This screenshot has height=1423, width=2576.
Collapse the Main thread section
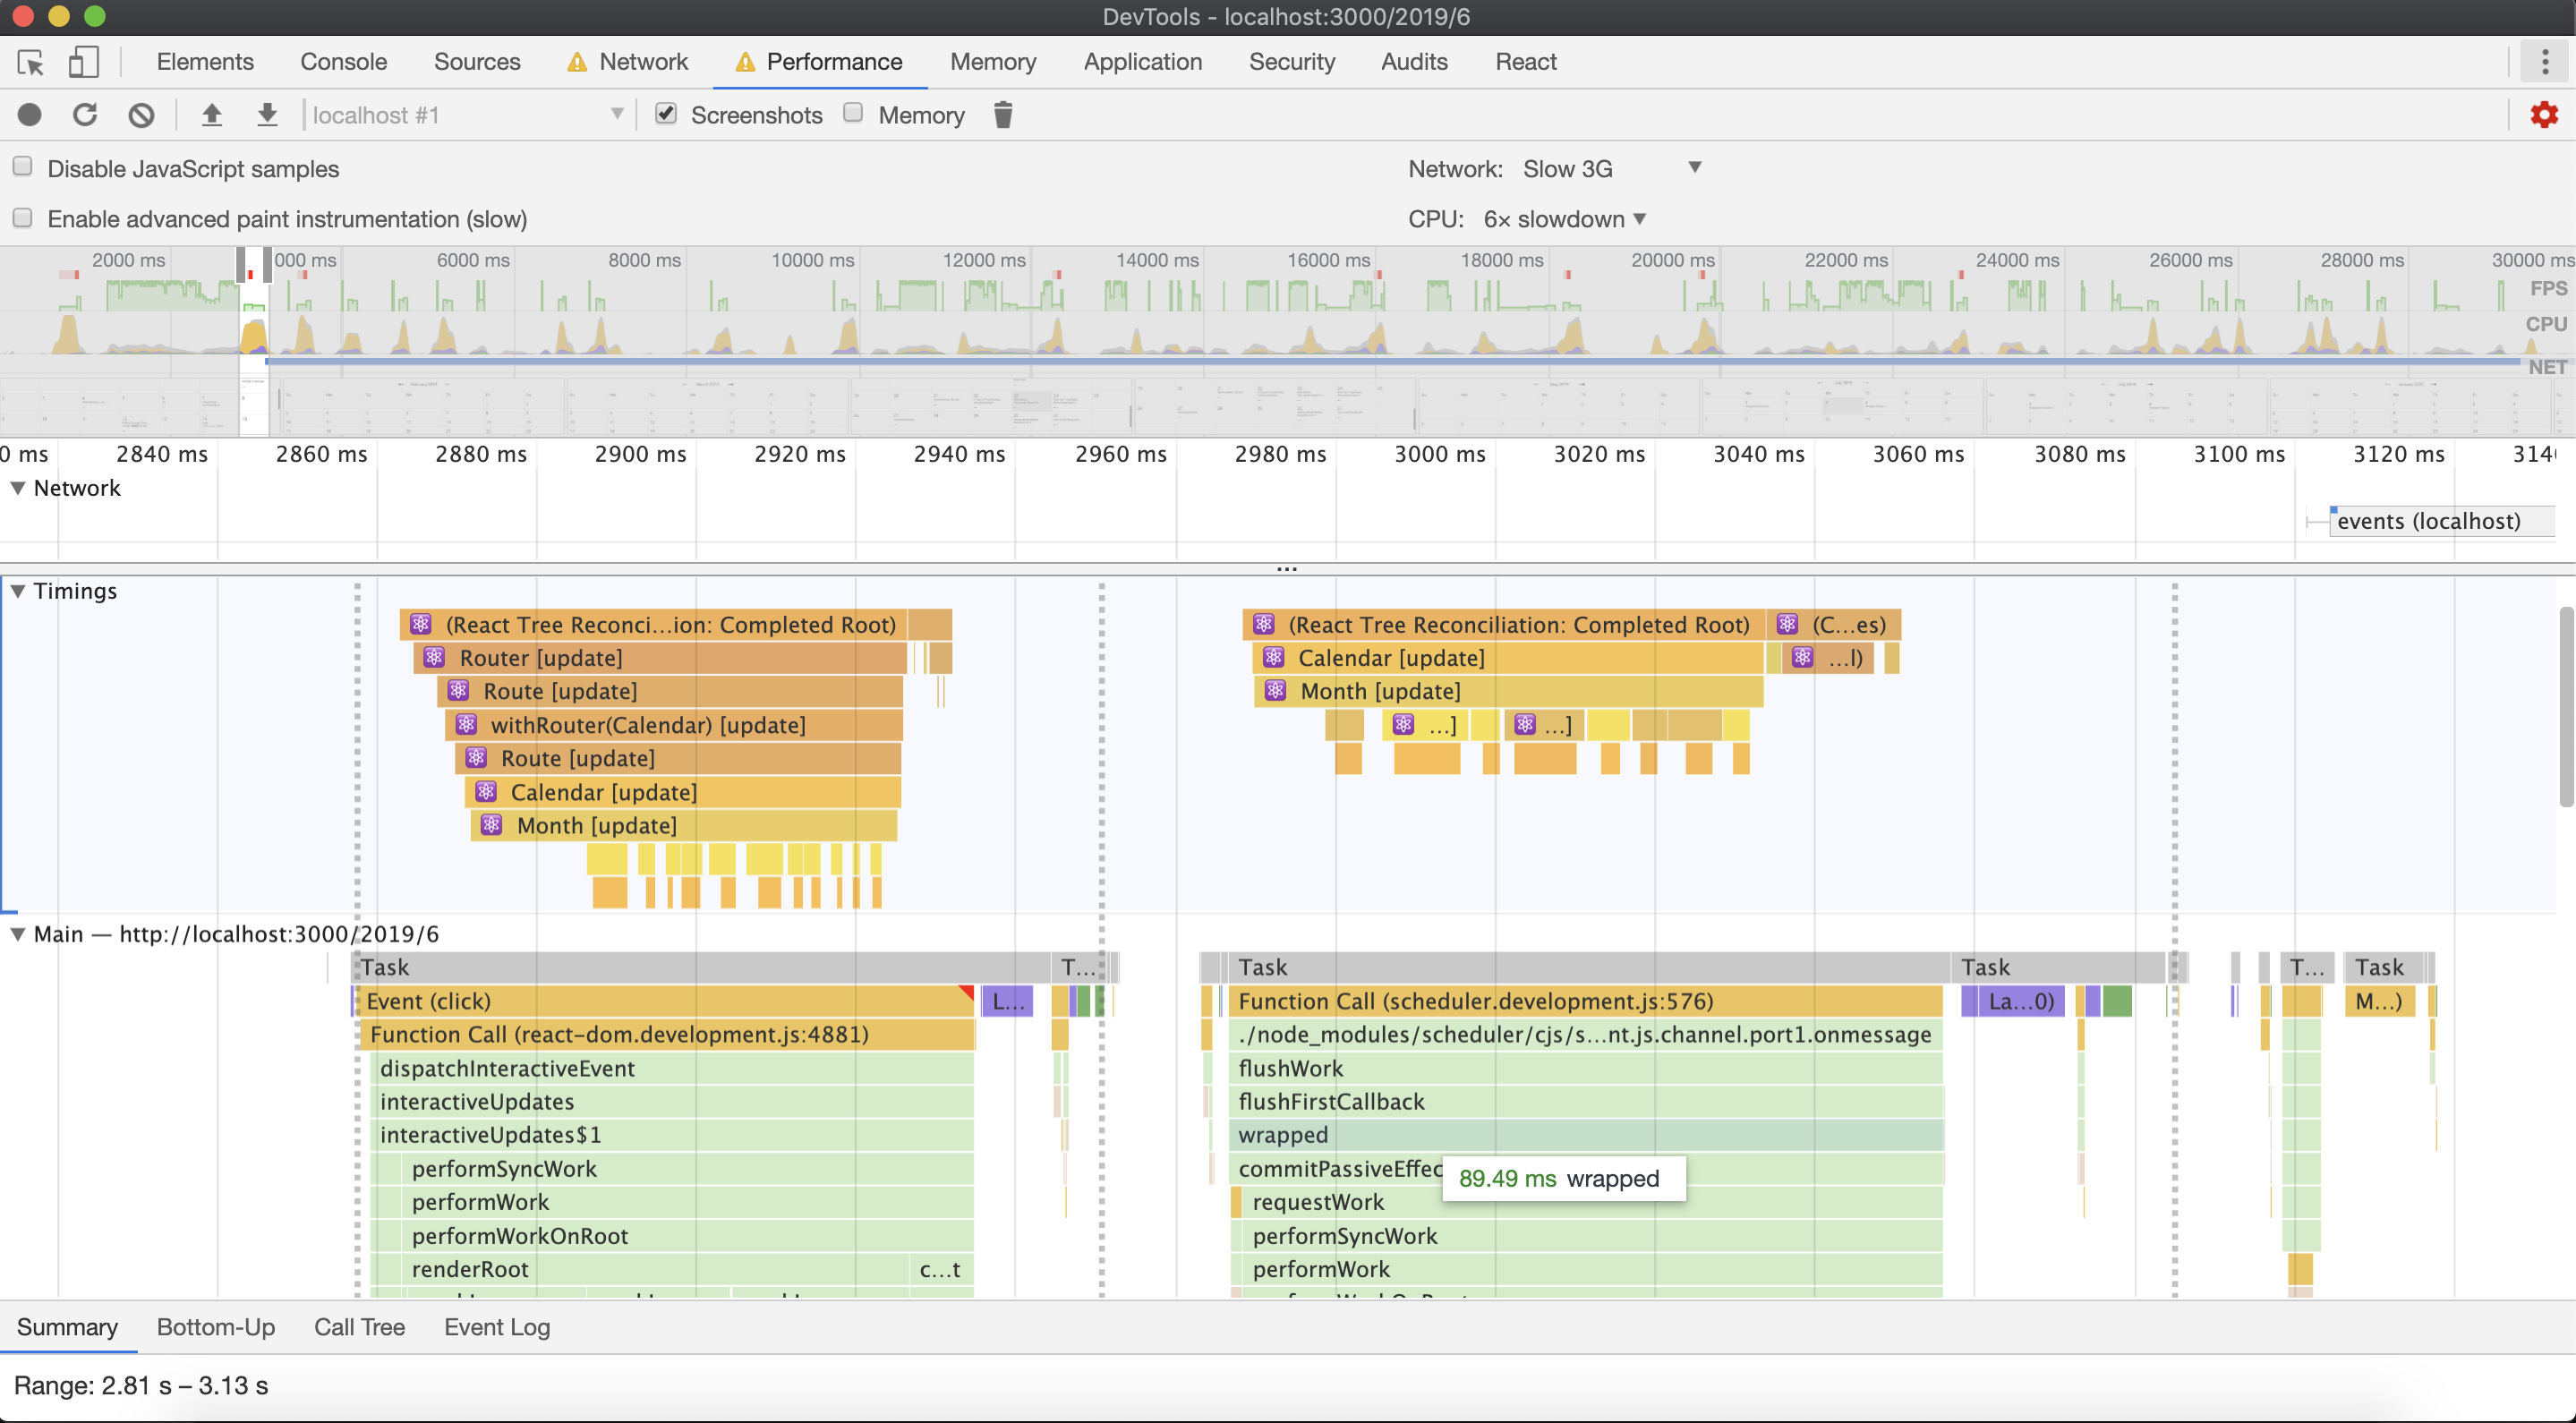click(x=18, y=934)
